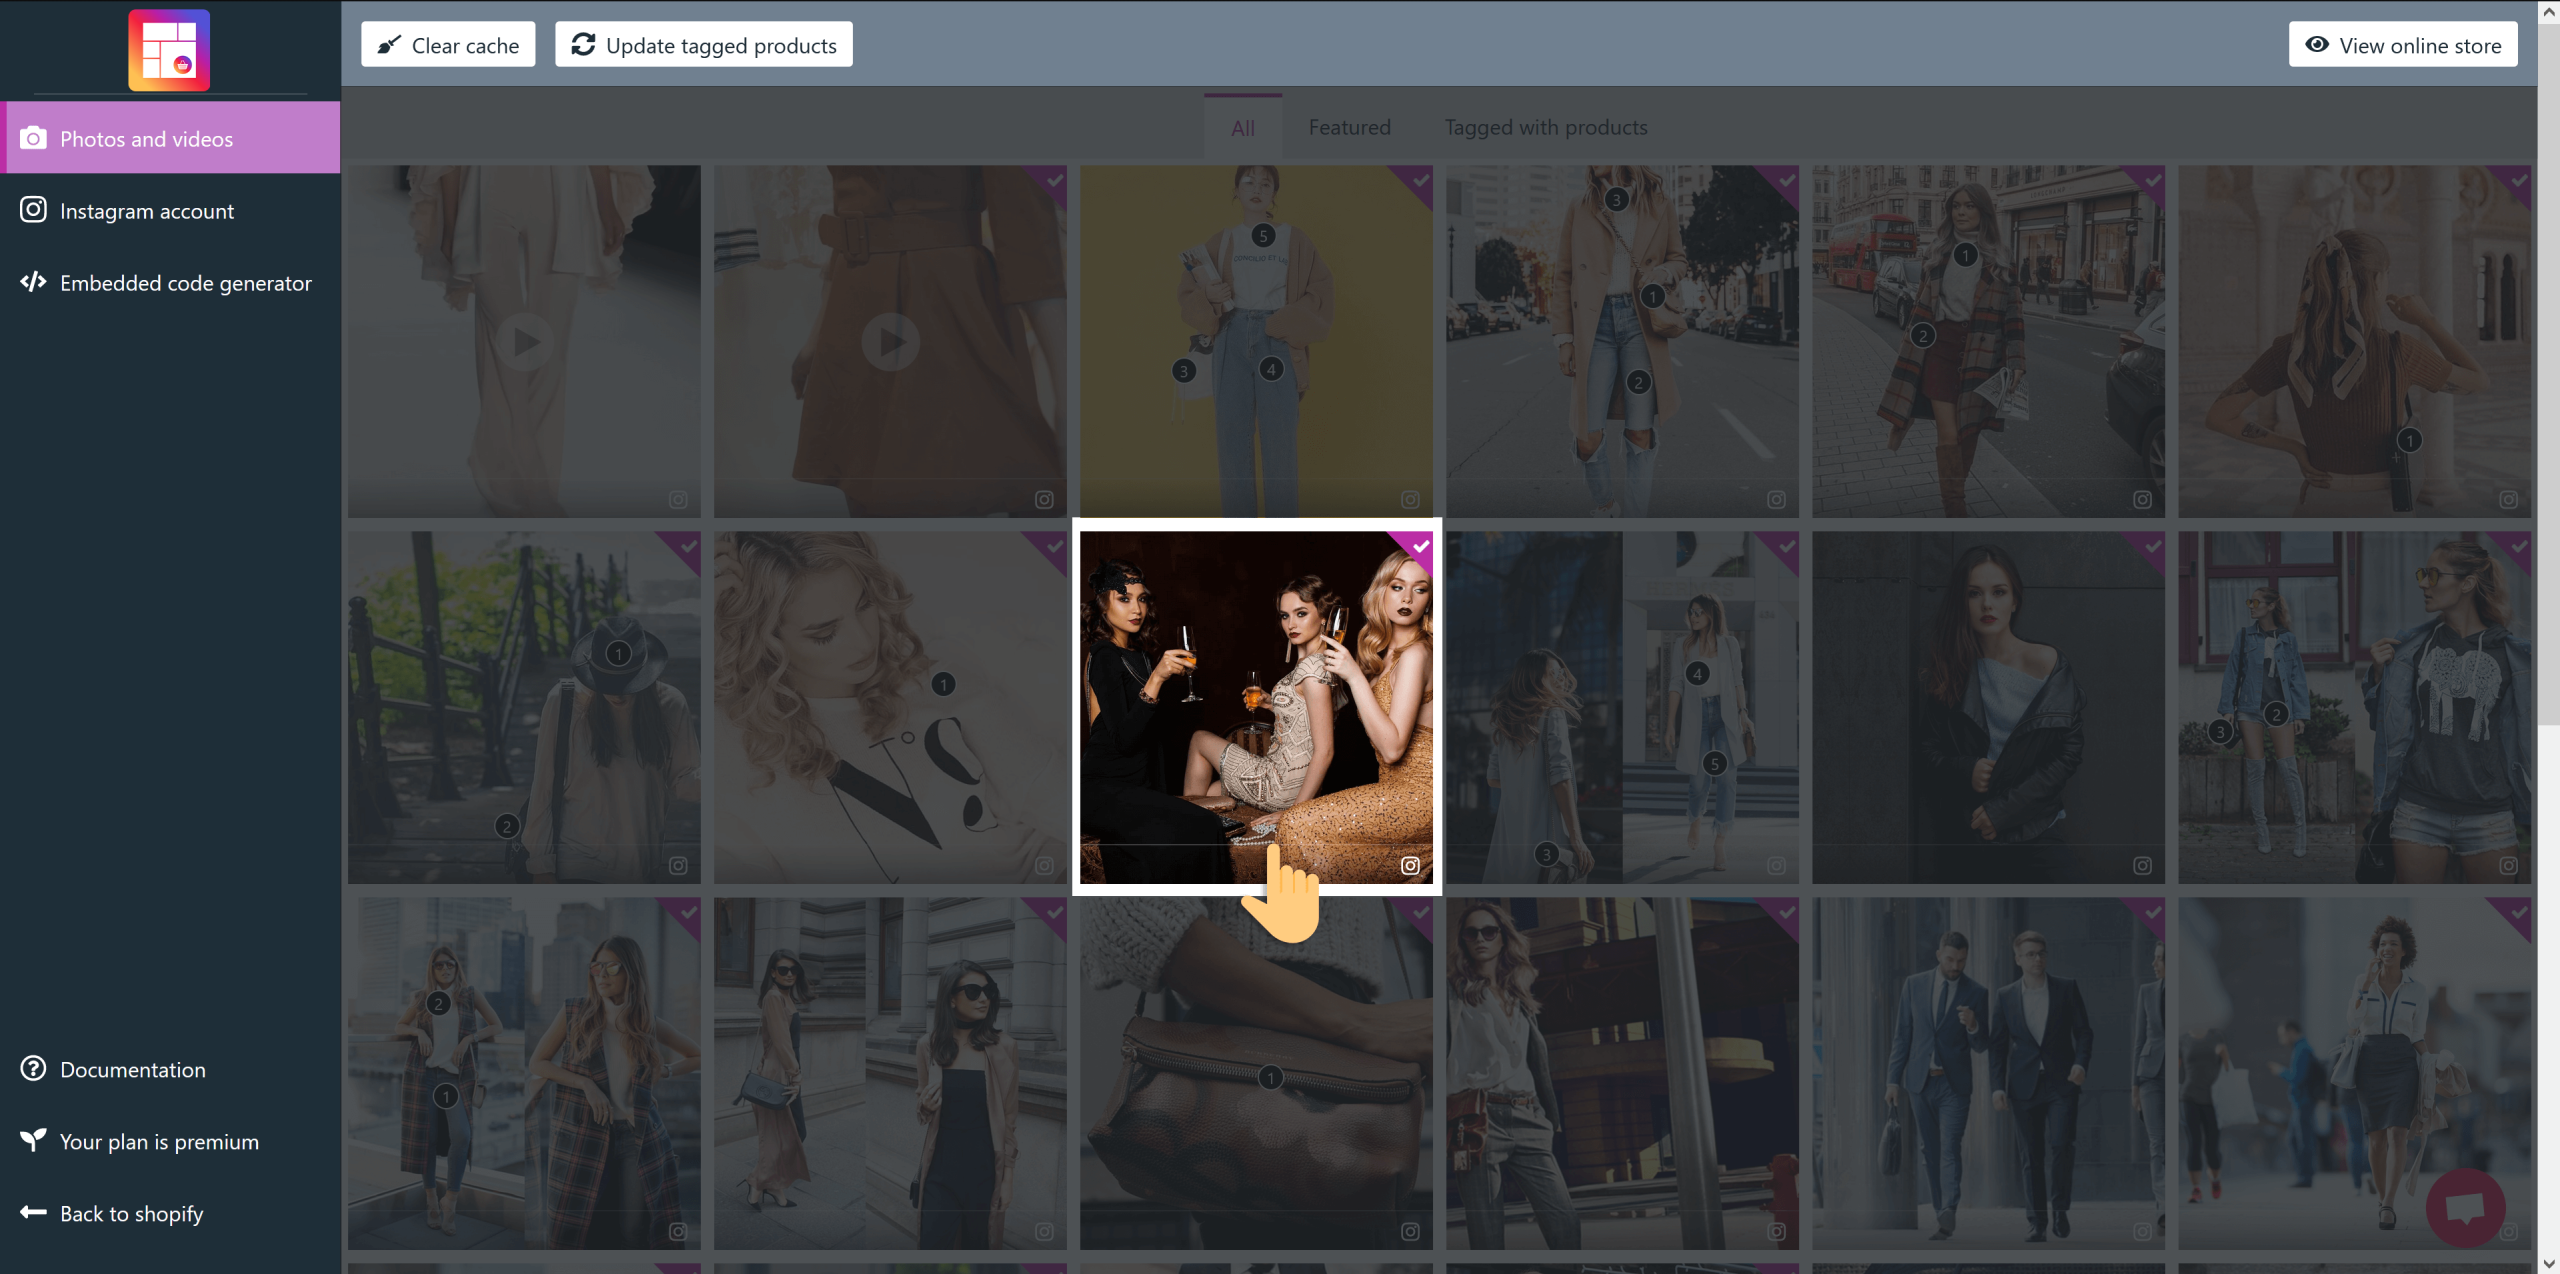This screenshot has width=2560, height=1274.
Task: Click the premium plan leaf icon
Action: click(x=33, y=1140)
